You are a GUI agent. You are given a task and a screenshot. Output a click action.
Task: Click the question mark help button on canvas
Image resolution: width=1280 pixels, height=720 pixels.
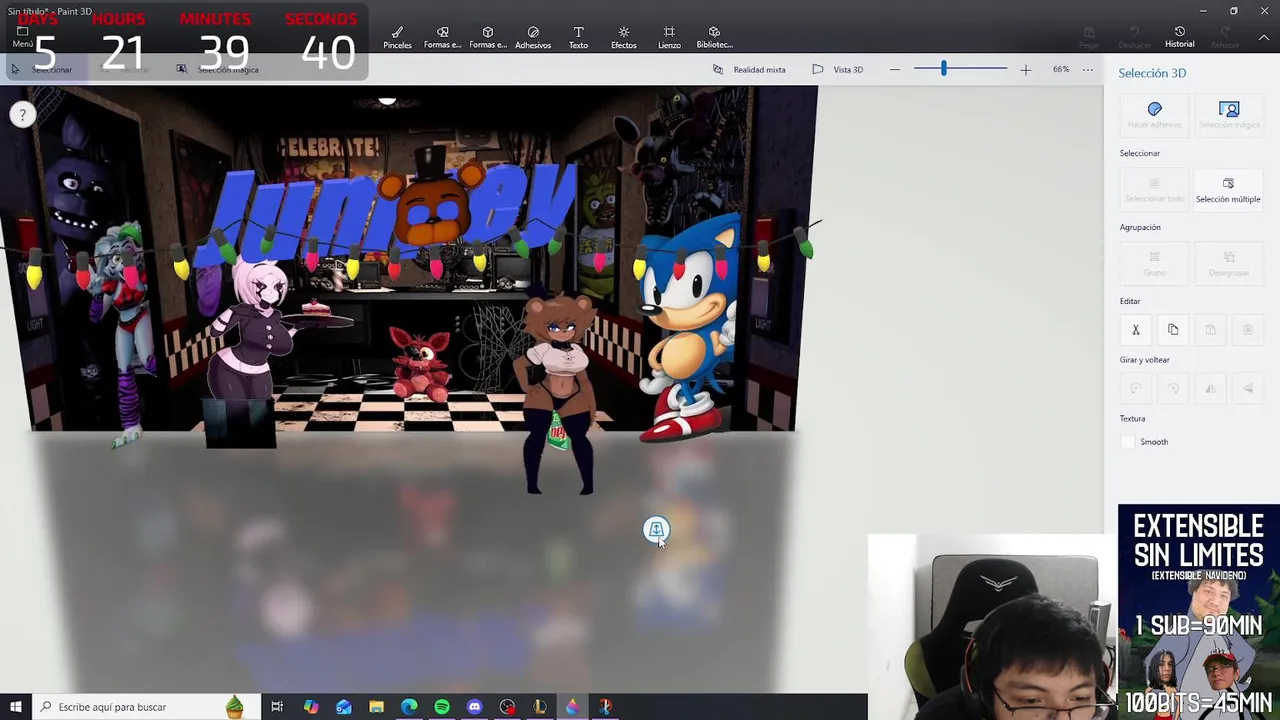22,115
